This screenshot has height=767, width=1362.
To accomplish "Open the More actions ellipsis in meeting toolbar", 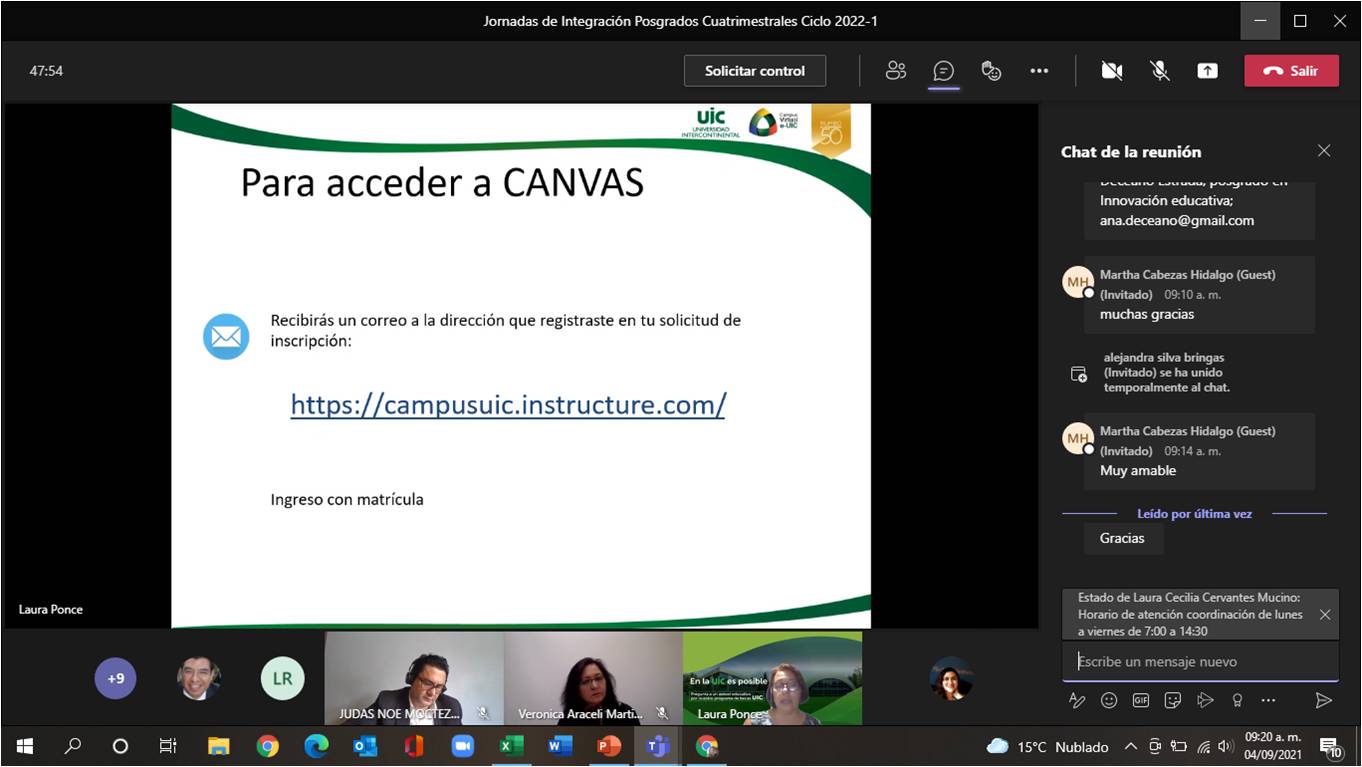I will pyautogui.click(x=1039, y=71).
